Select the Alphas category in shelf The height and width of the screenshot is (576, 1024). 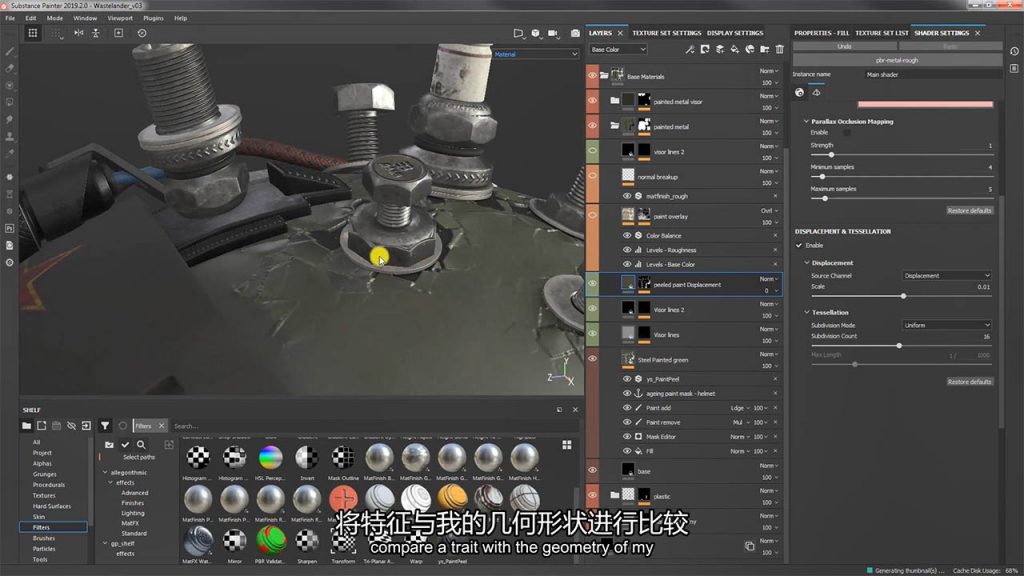(42, 464)
